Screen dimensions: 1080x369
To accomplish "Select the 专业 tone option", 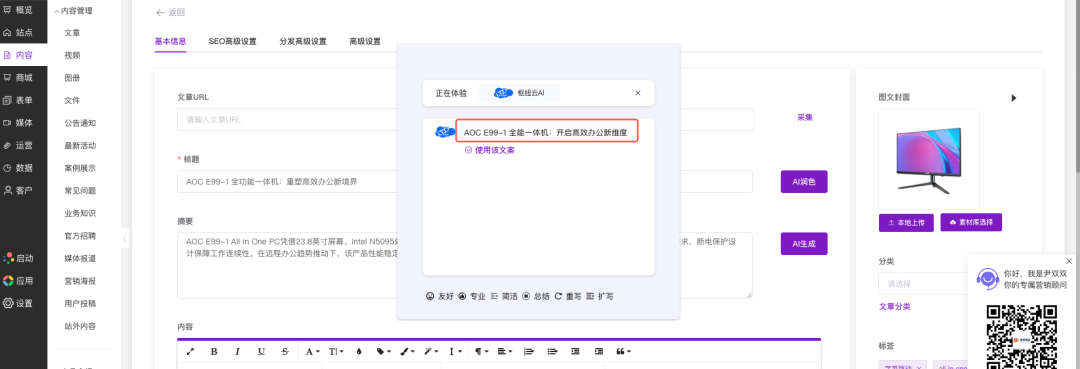I will pos(472,296).
